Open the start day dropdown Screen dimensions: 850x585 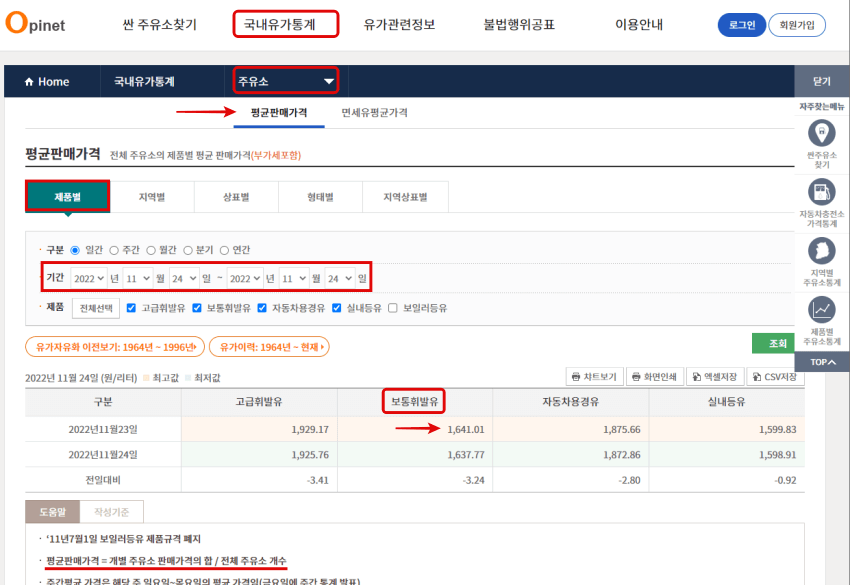click(x=184, y=278)
